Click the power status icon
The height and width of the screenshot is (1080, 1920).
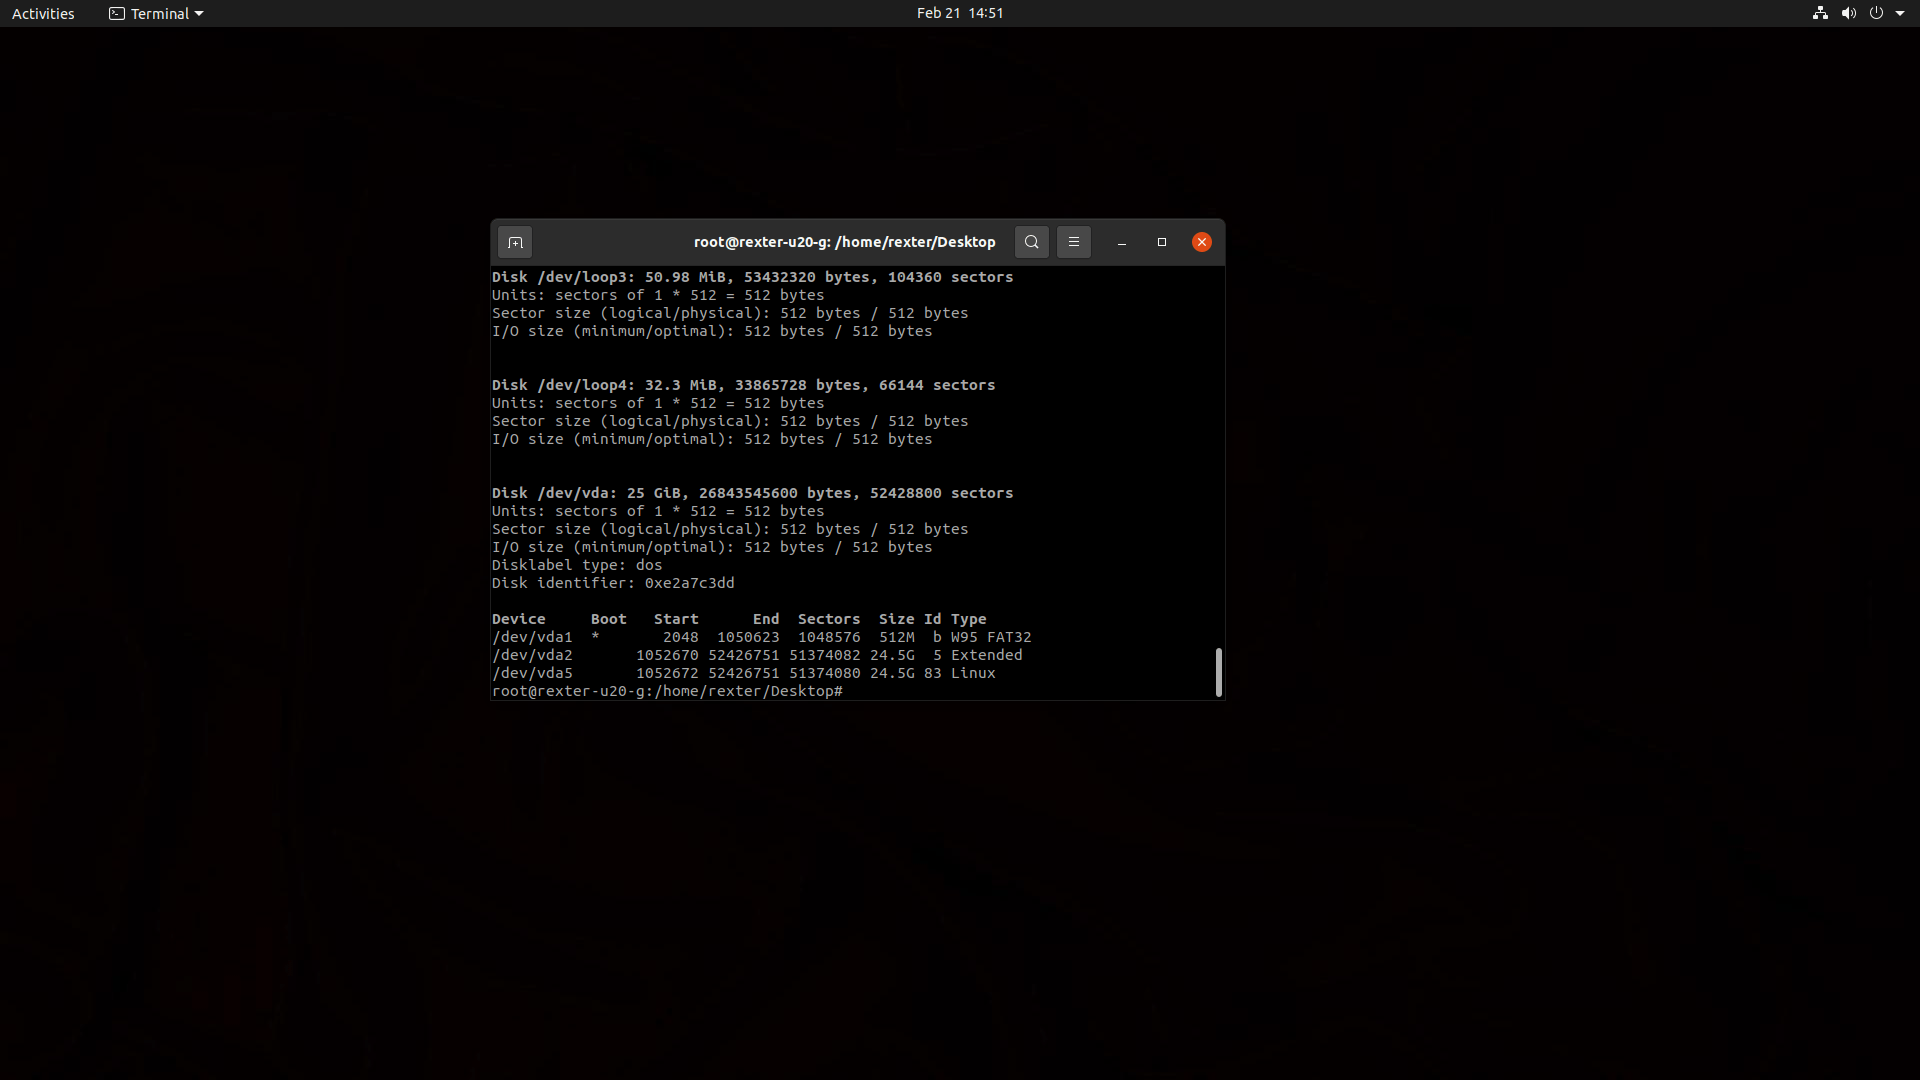[1878, 13]
